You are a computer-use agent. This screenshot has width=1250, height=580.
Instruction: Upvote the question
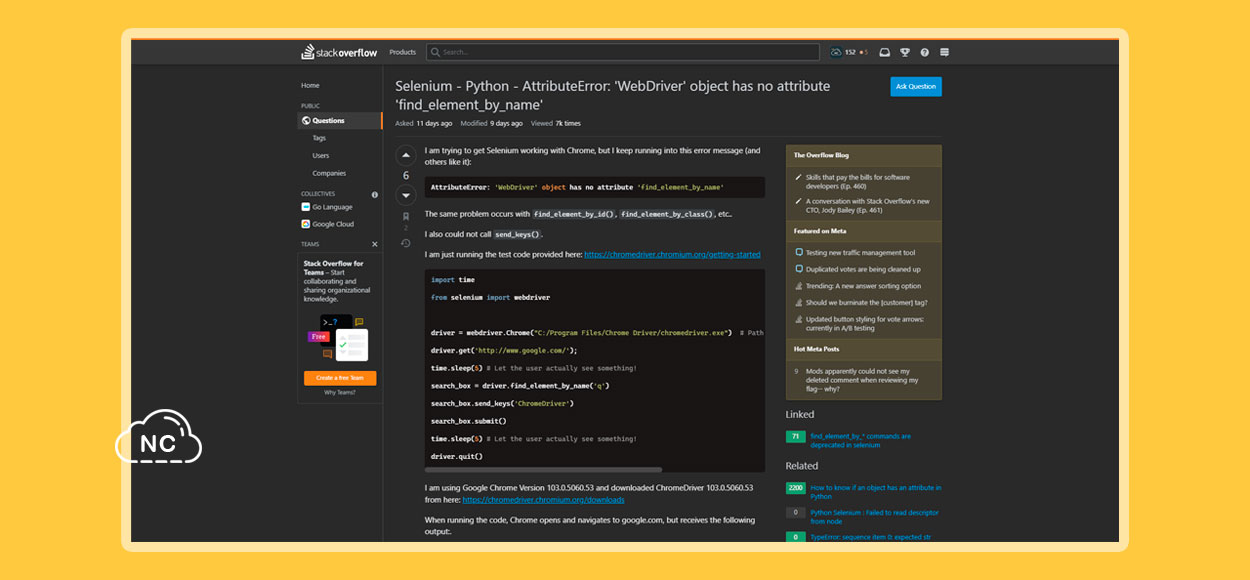pos(406,155)
